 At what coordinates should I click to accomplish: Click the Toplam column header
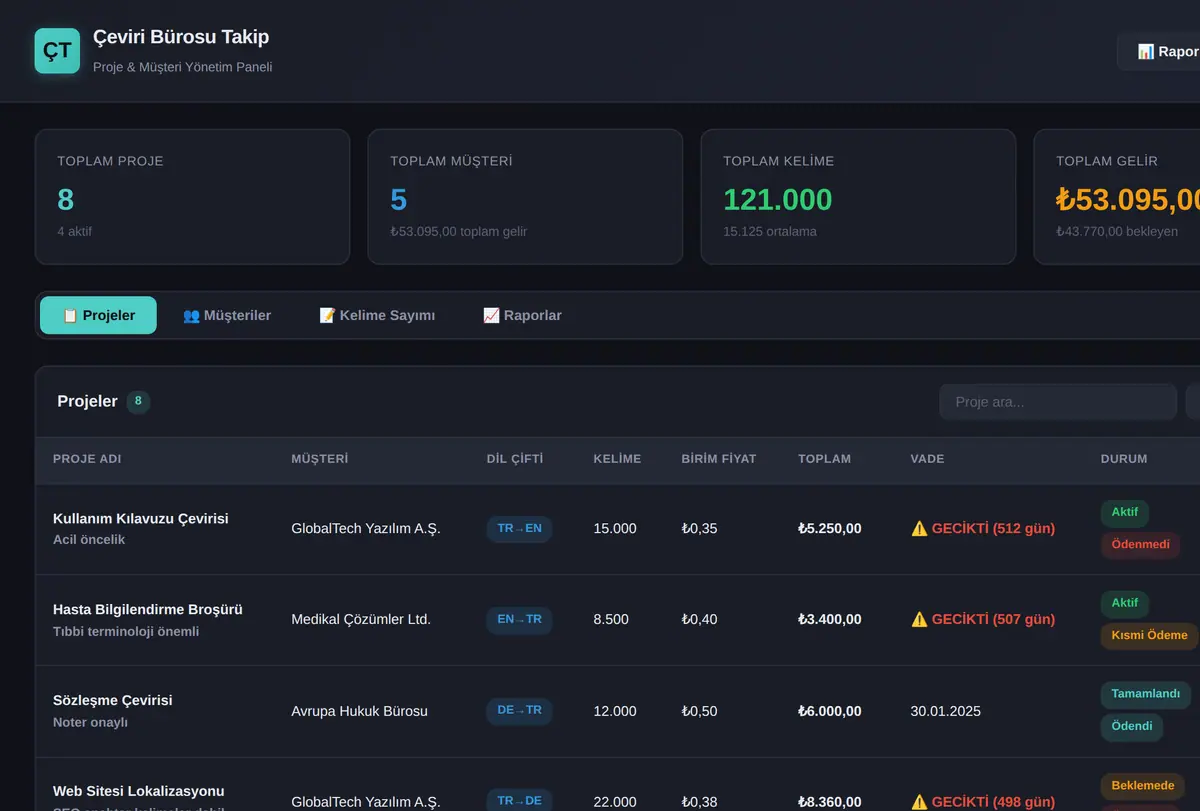point(824,459)
